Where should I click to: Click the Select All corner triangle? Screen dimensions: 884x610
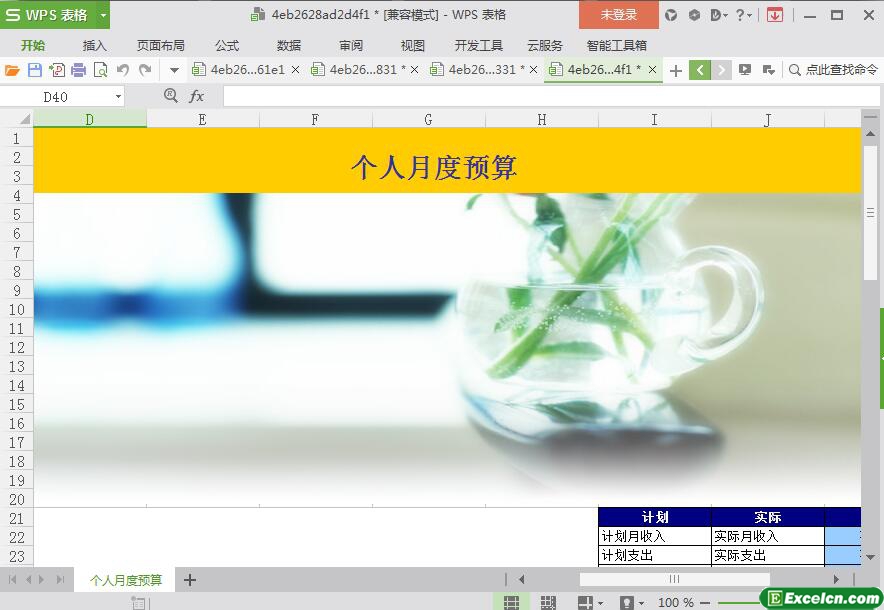point(24,119)
